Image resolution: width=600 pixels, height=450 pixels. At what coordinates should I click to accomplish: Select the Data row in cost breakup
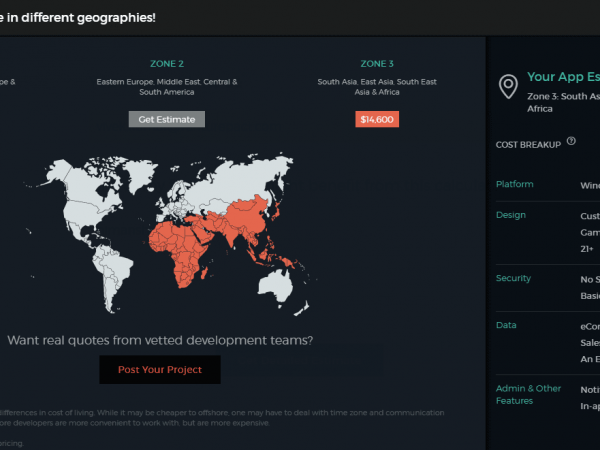(506, 325)
